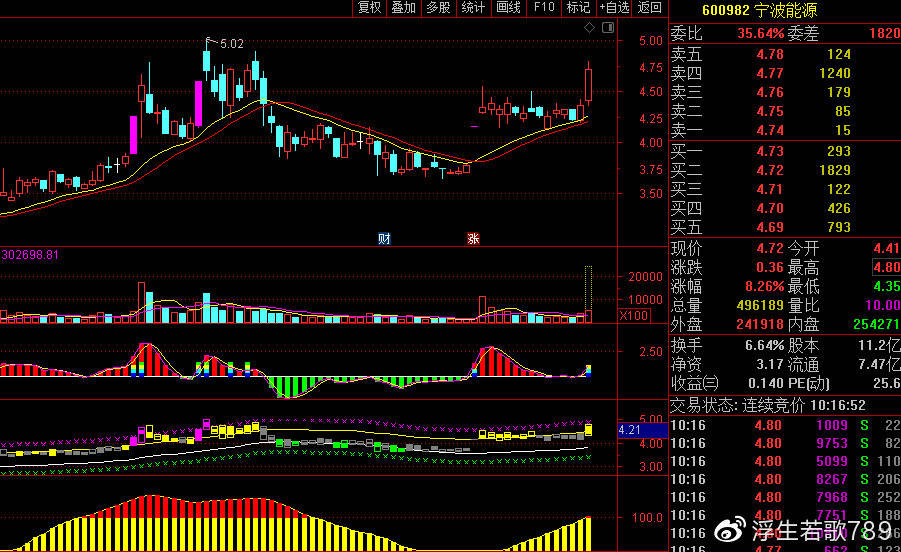
Task: Click the 标记 mark button
Action: tap(578, 8)
